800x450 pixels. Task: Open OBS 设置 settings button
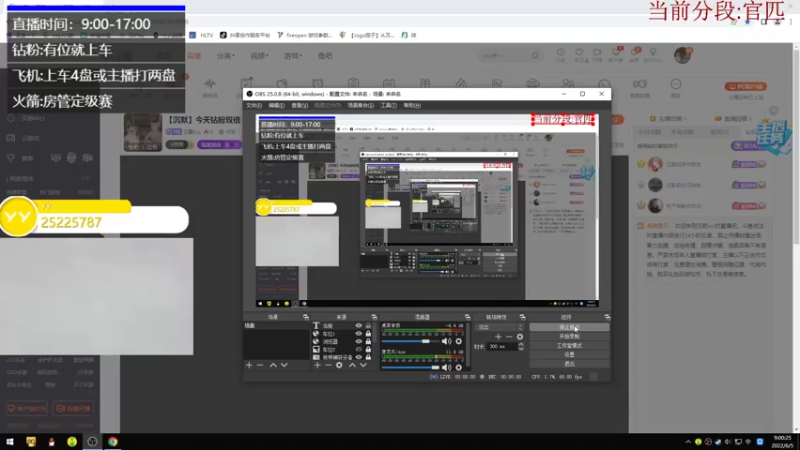tap(569, 355)
